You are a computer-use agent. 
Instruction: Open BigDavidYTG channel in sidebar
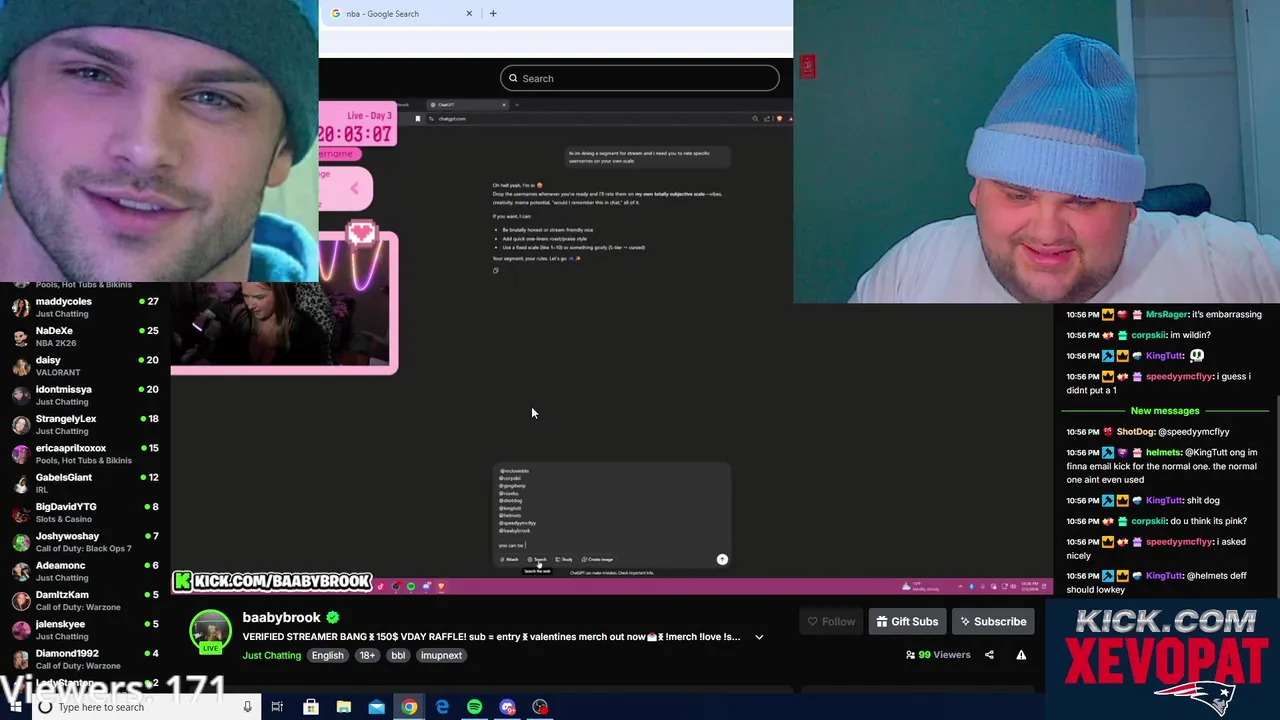(85, 512)
